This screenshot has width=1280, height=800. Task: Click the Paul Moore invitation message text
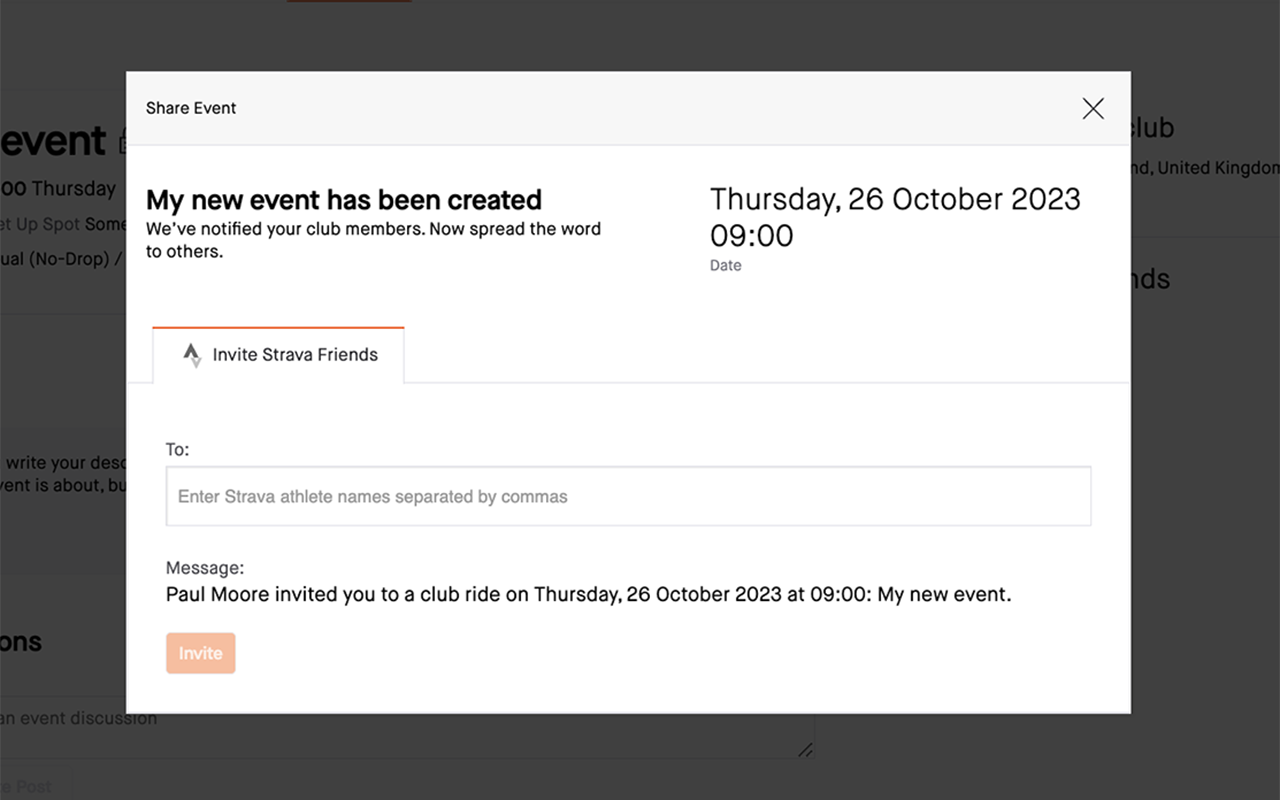[x=589, y=595]
